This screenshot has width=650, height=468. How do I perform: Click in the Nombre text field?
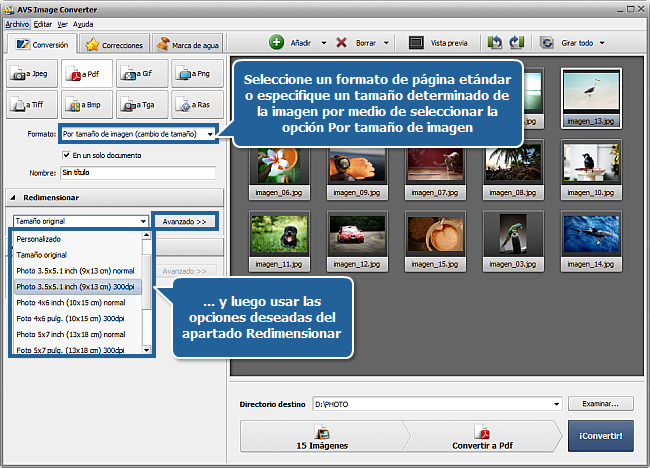pos(138,173)
